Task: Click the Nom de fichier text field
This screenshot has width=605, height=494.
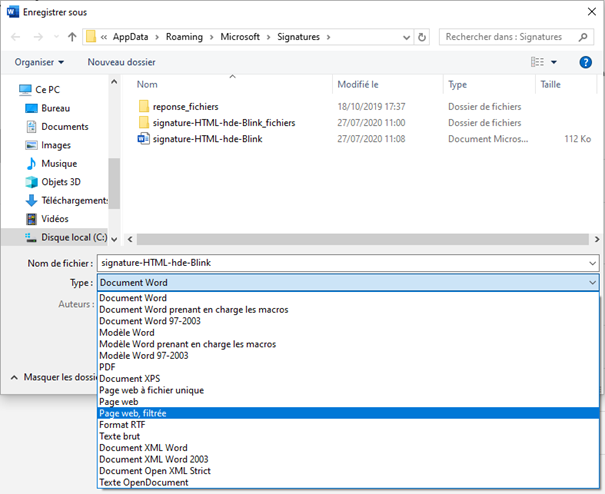Action: click(343, 263)
